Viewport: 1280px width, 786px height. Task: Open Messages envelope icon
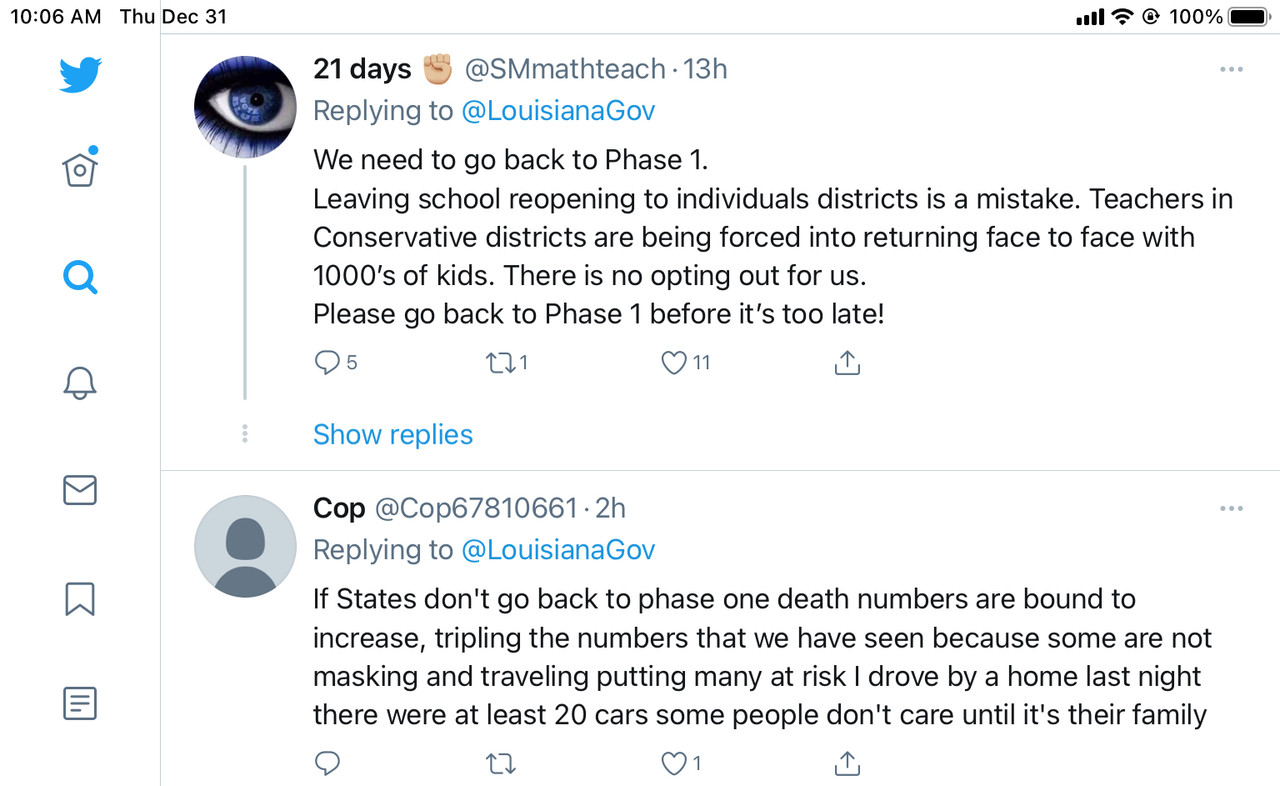80,490
